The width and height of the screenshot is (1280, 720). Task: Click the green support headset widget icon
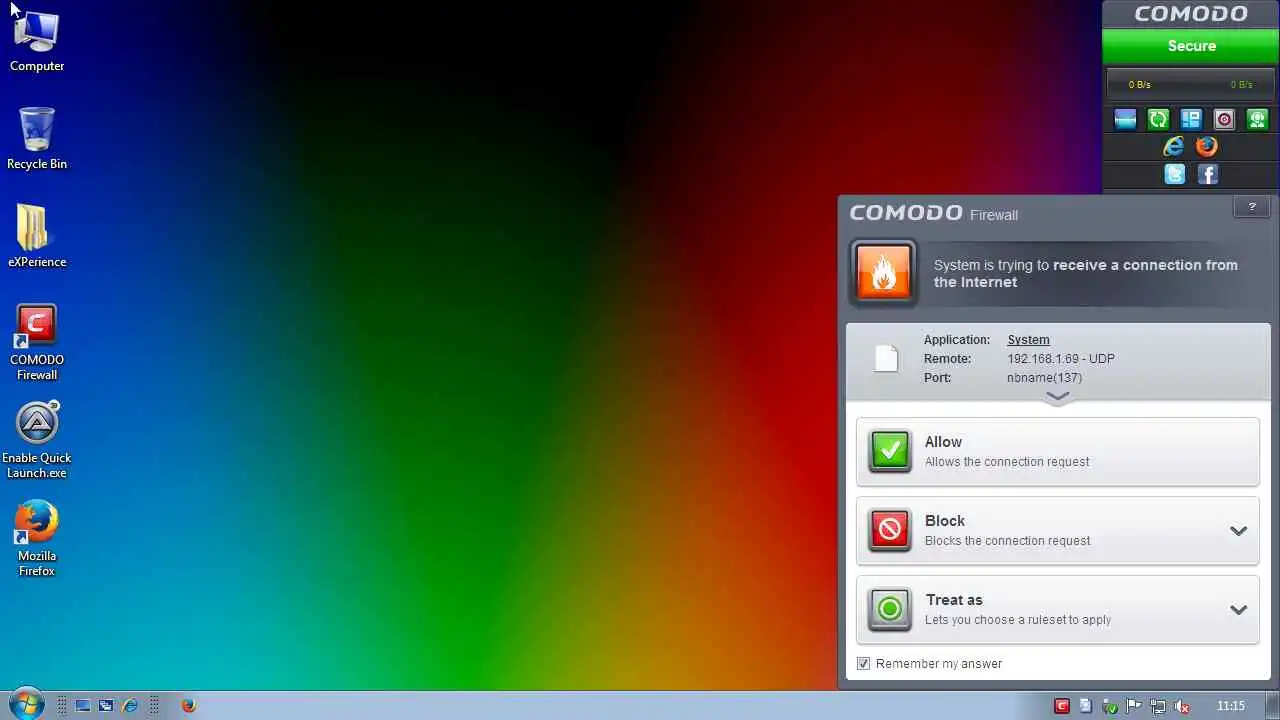pos(1257,120)
